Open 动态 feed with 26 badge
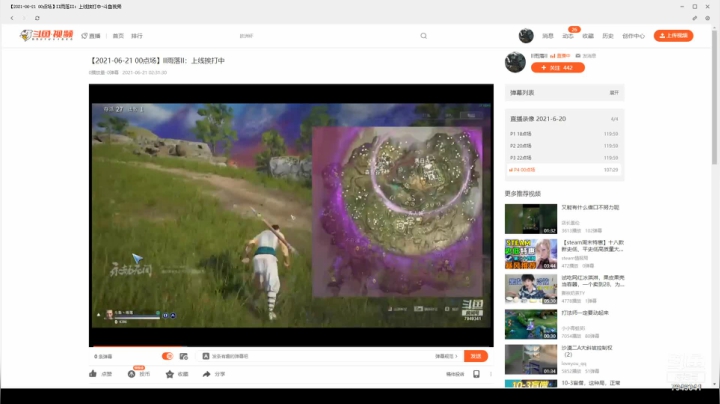This screenshot has height=404, width=720. click(568, 36)
